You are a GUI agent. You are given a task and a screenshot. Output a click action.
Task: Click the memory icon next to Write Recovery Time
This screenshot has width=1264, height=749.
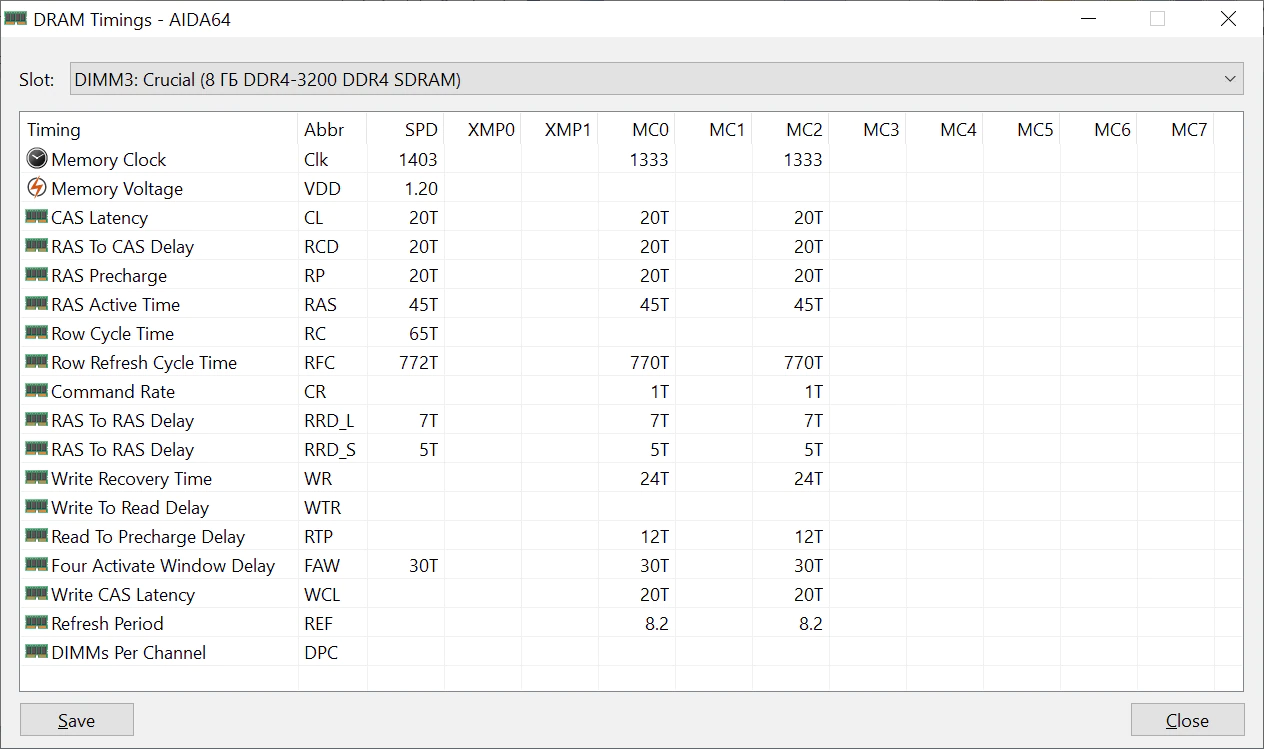click(x=37, y=478)
